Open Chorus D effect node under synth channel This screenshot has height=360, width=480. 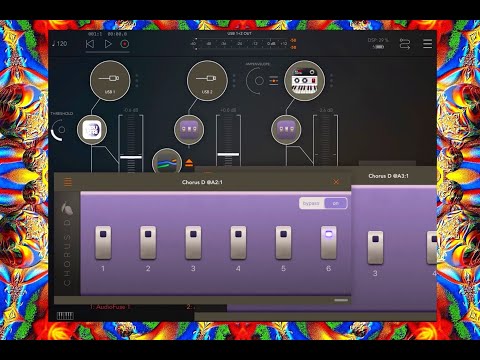pos(286,130)
